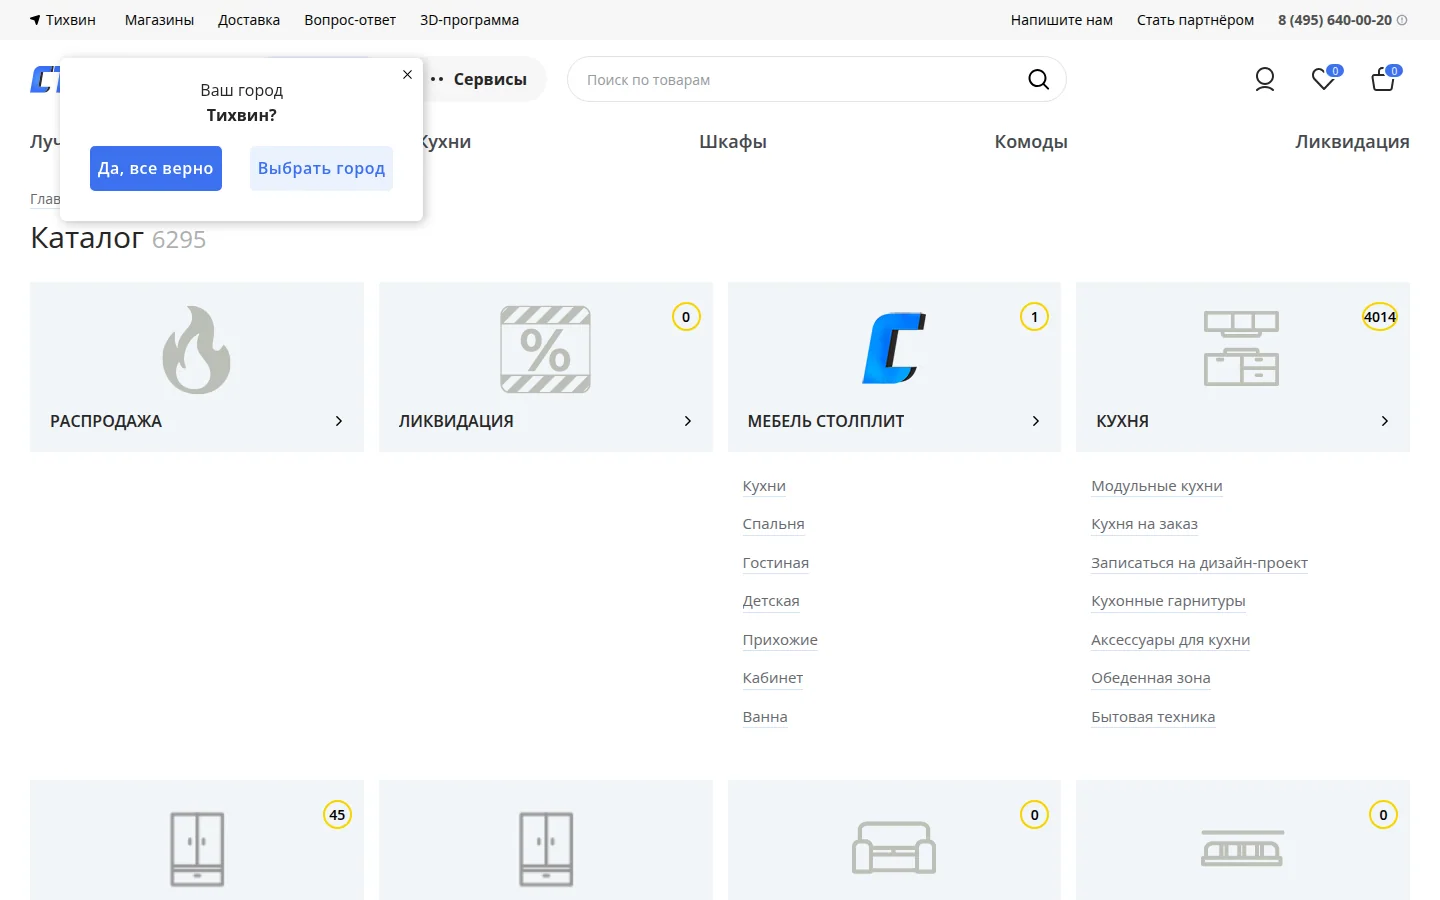Click the 4014 count badge on КУХНЯ

[1380, 317]
